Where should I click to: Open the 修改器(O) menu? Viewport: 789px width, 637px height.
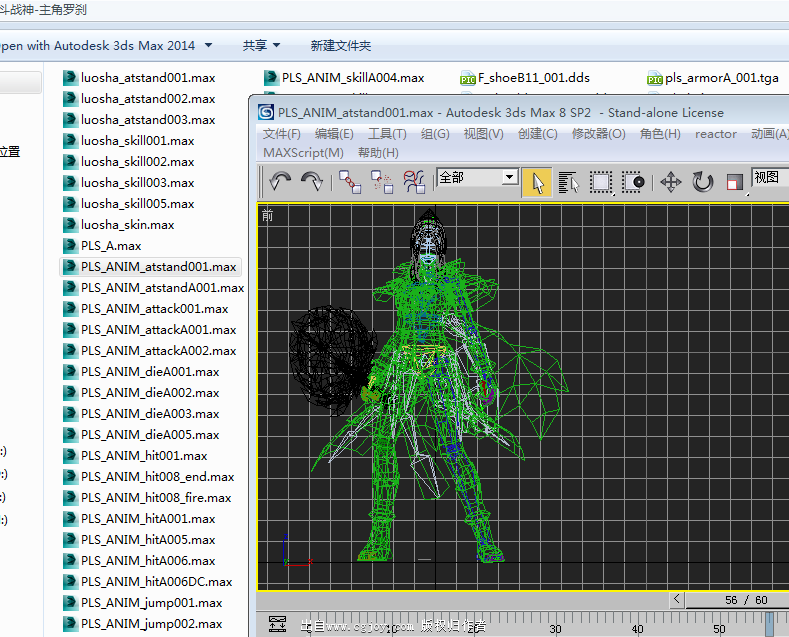[x=598, y=133]
